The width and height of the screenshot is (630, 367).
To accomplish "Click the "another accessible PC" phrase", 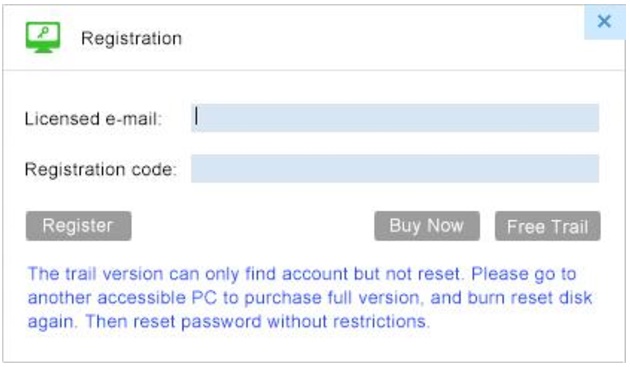I will coord(122,298).
